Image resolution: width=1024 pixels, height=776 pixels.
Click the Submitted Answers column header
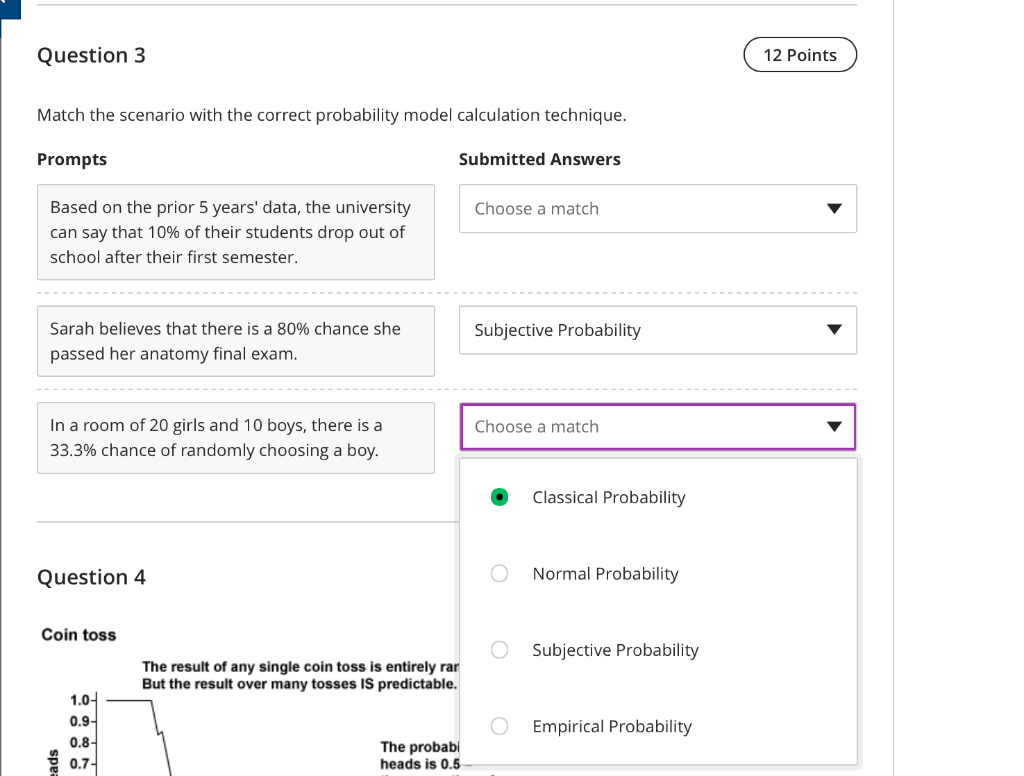tap(539, 159)
